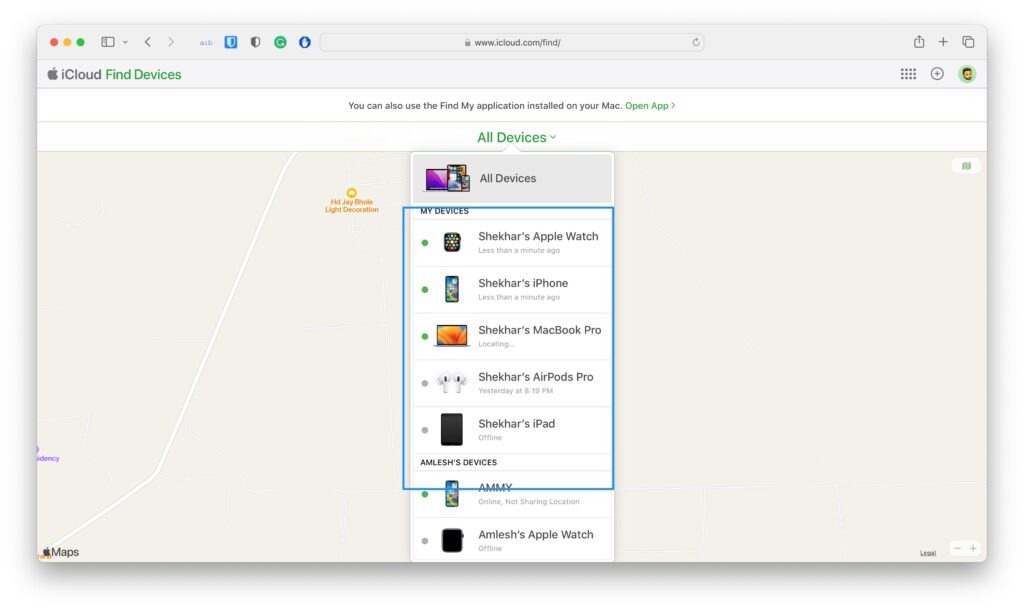Zoom out the map
1024x611 pixels.
click(x=957, y=548)
